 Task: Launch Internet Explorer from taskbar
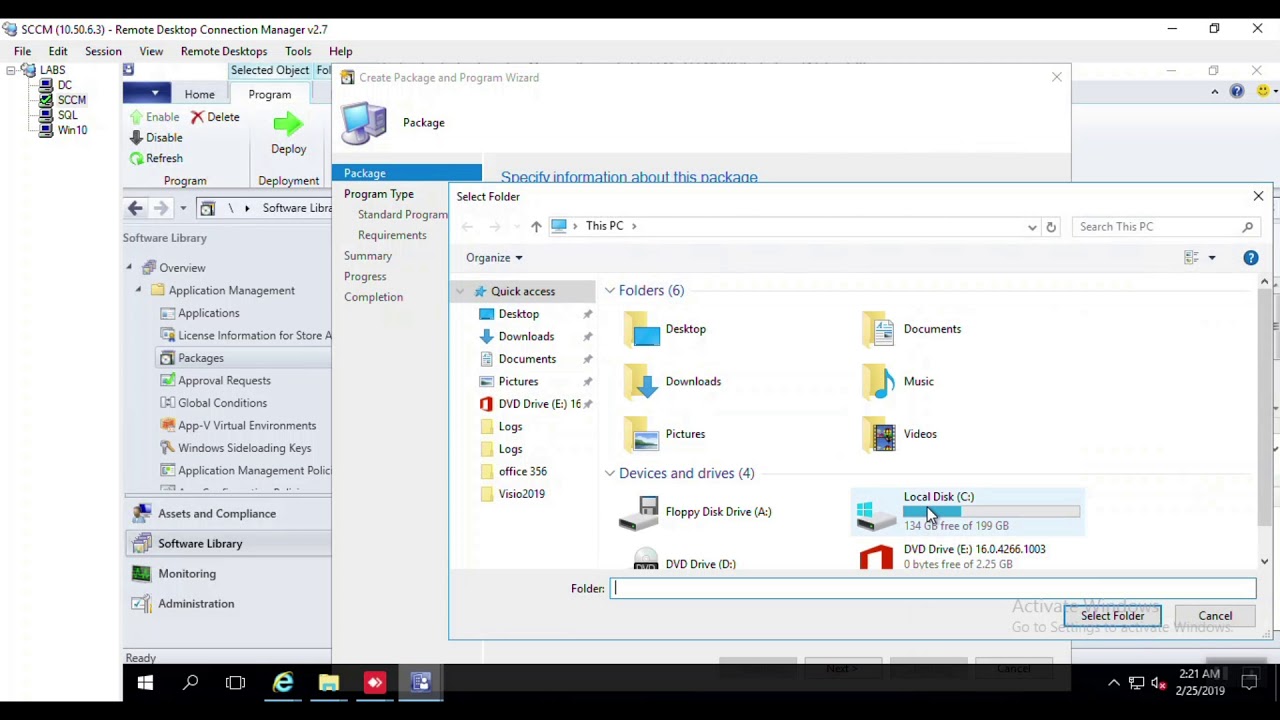click(x=284, y=683)
